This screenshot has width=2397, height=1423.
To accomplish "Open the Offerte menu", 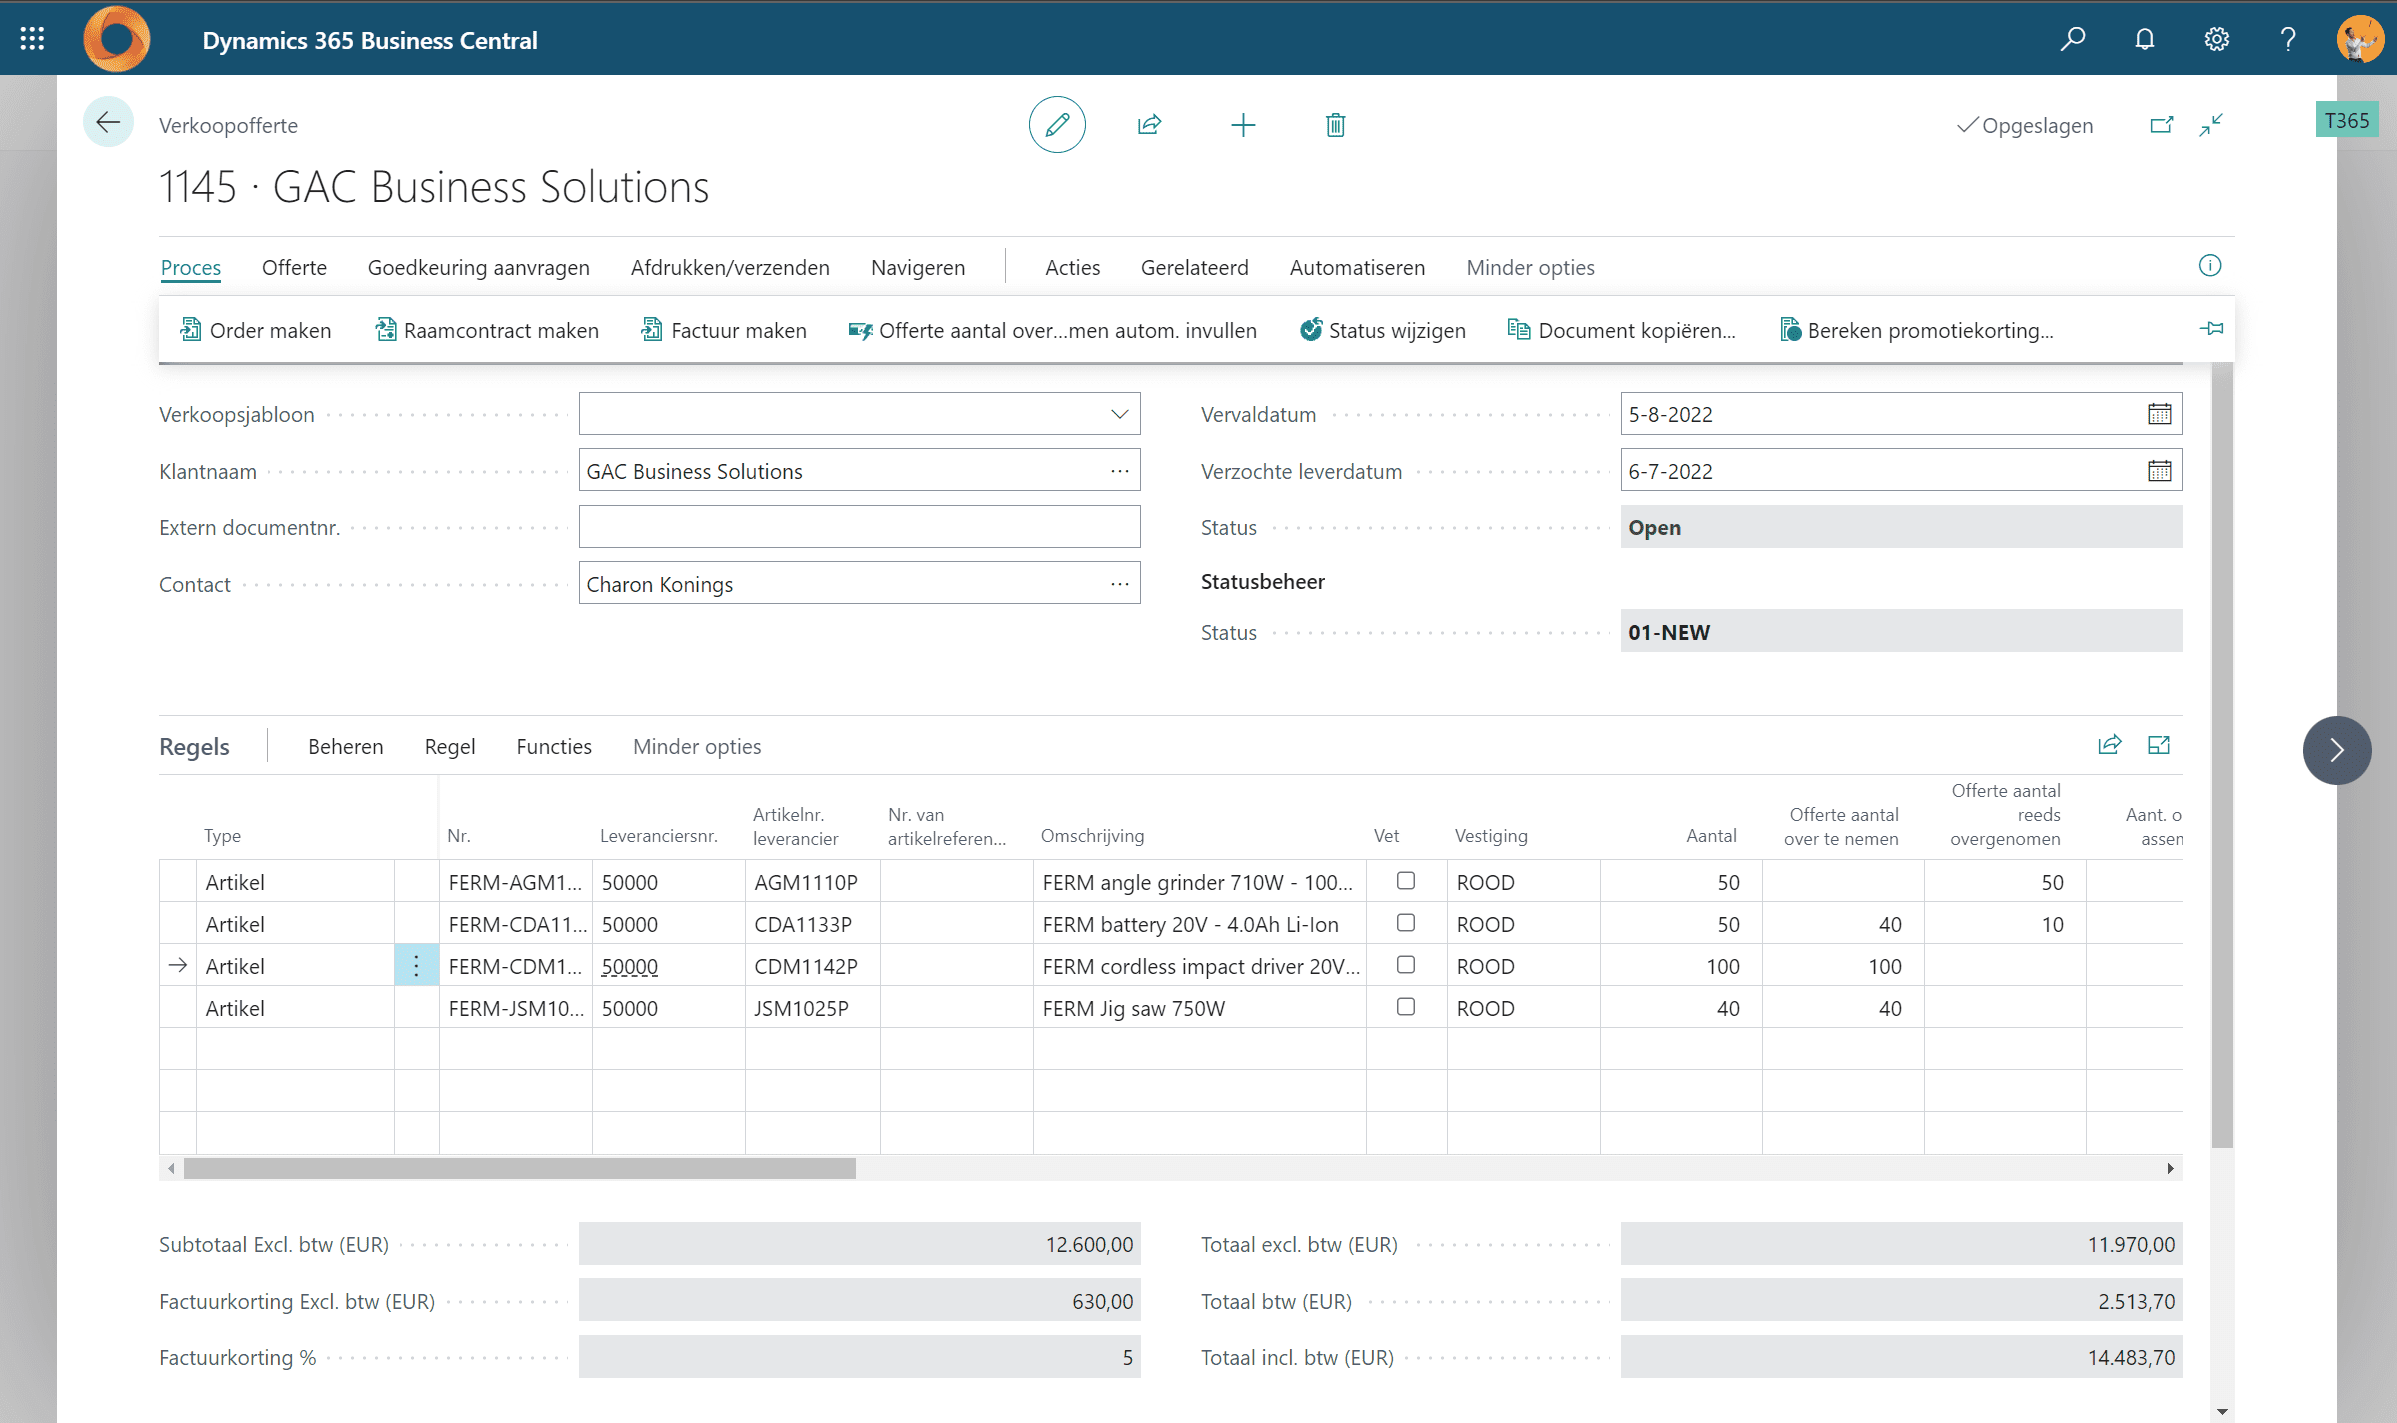I will click(294, 267).
